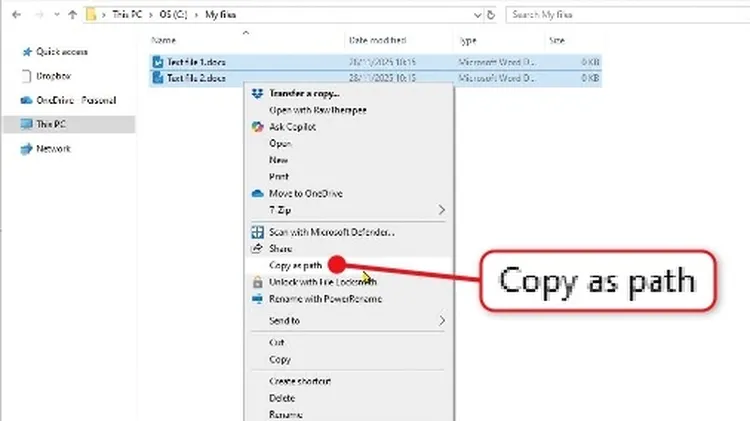Open the address bar history dropdown

pos(475,15)
